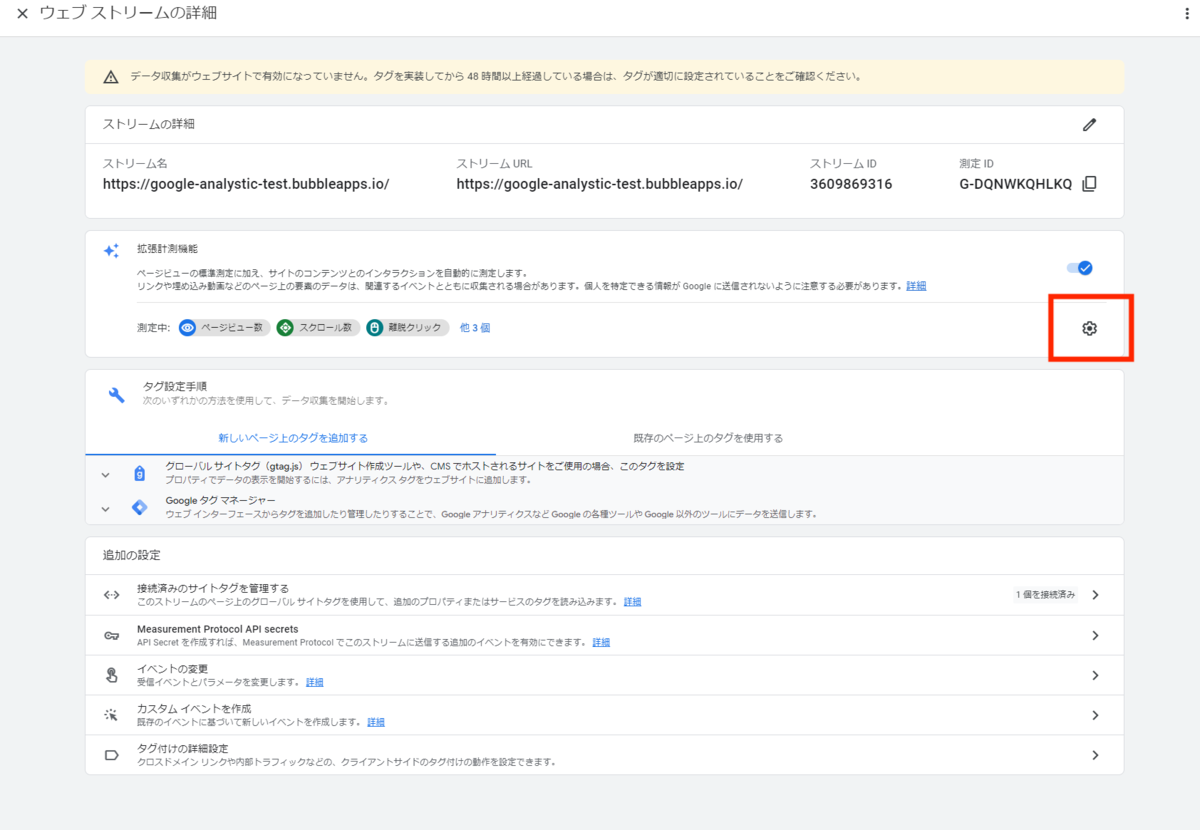Open 詳細 link for connected site tags

pos(633,602)
